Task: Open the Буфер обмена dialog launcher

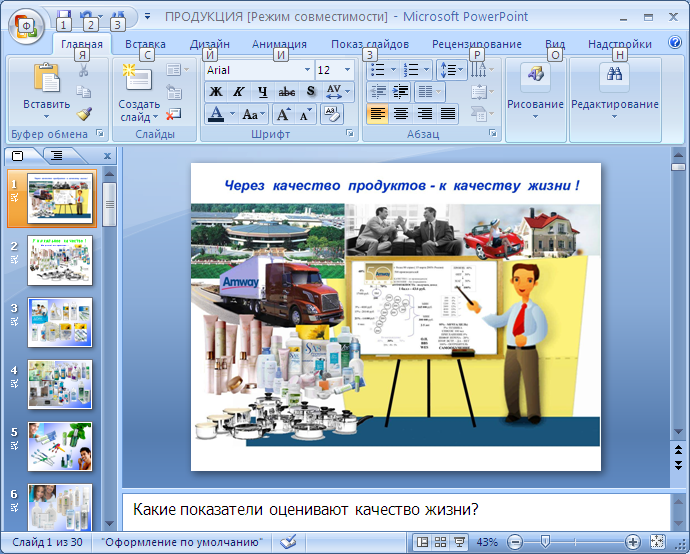Action: click(x=100, y=133)
